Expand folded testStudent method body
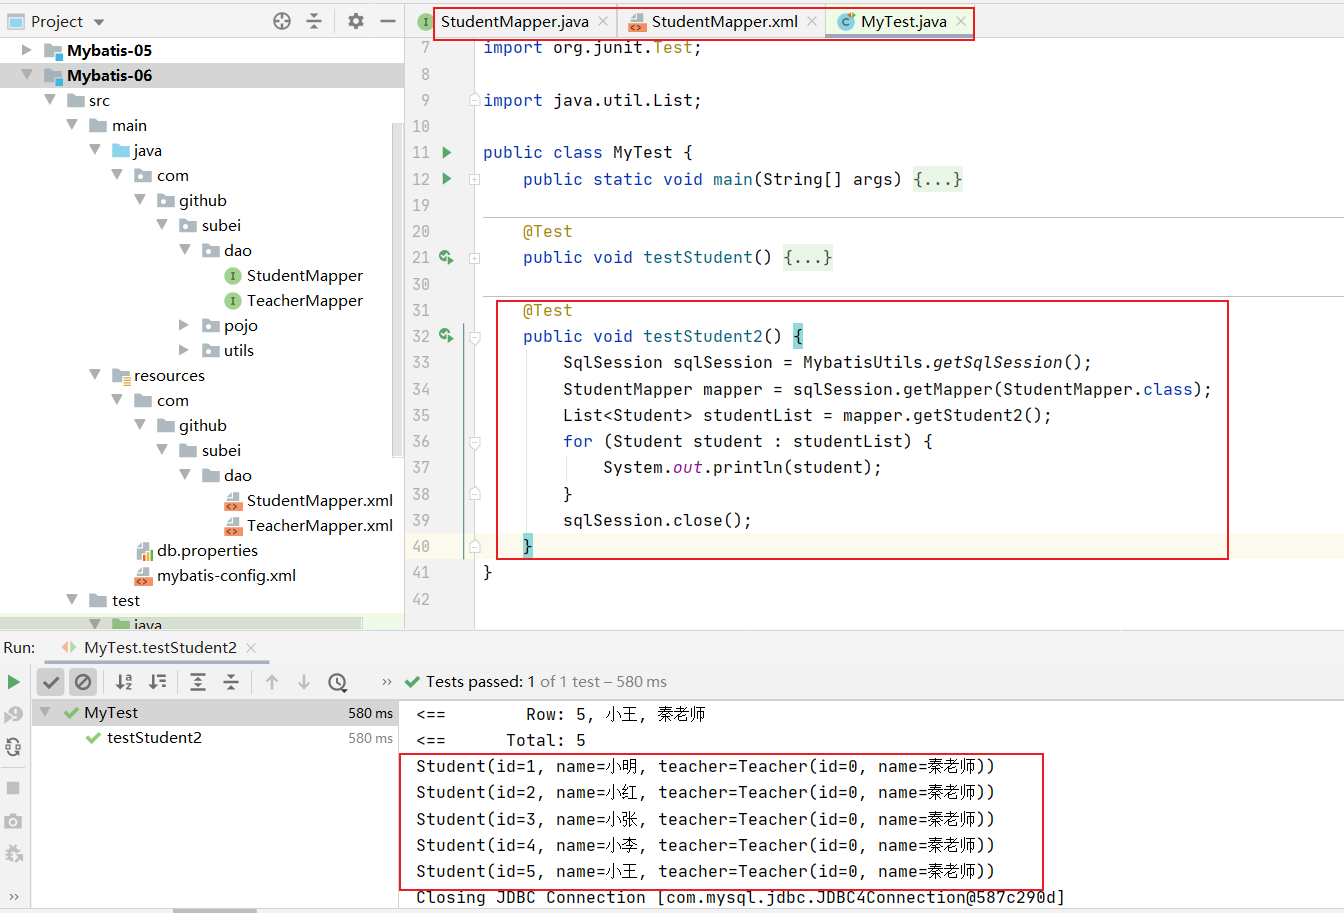The width and height of the screenshot is (1344, 913). pyautogui.click(x=807, y=258)
